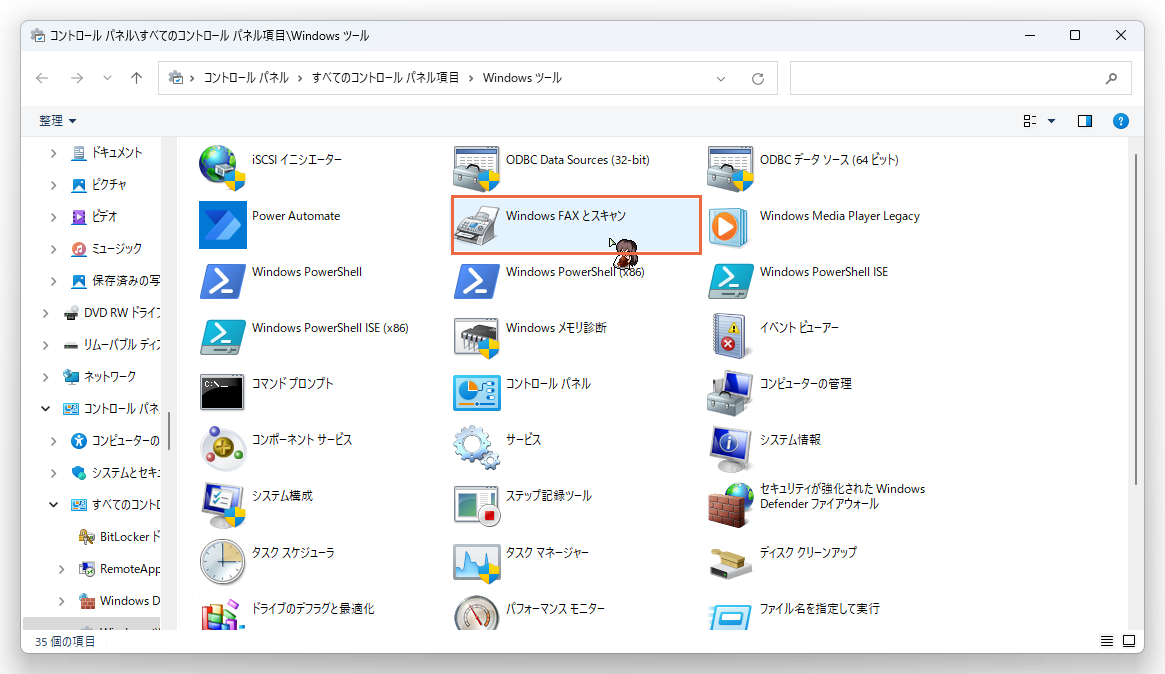This screenshot has width=1165, height=674.
Task: Select the Windows PowerShell (x86) icon
Action: (x=476, y=281)
